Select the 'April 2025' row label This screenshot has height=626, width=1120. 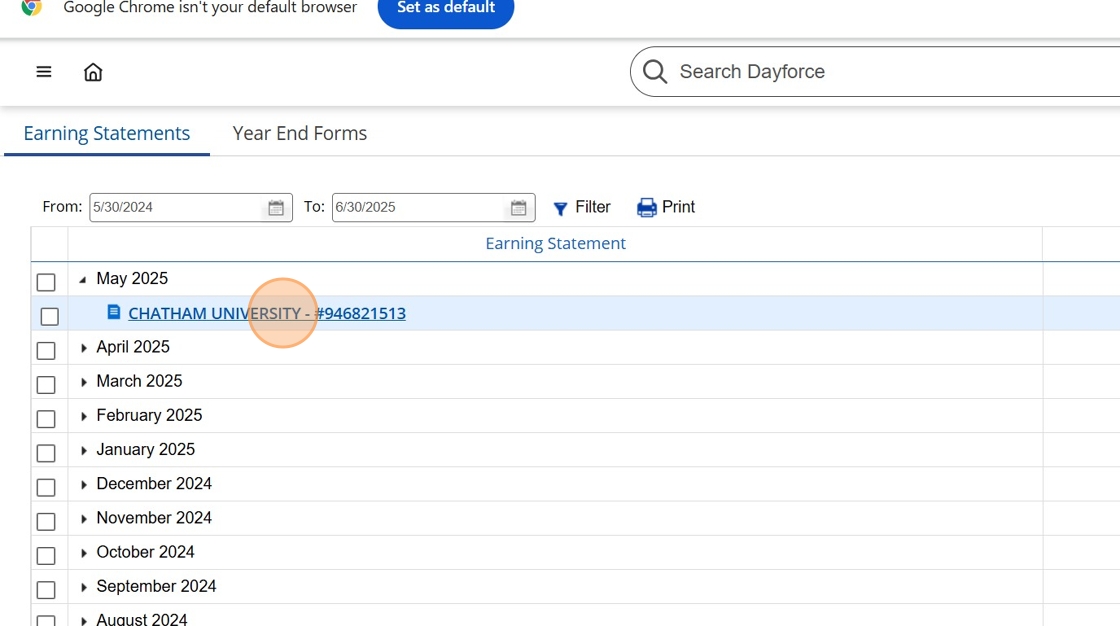coord(133,347)
